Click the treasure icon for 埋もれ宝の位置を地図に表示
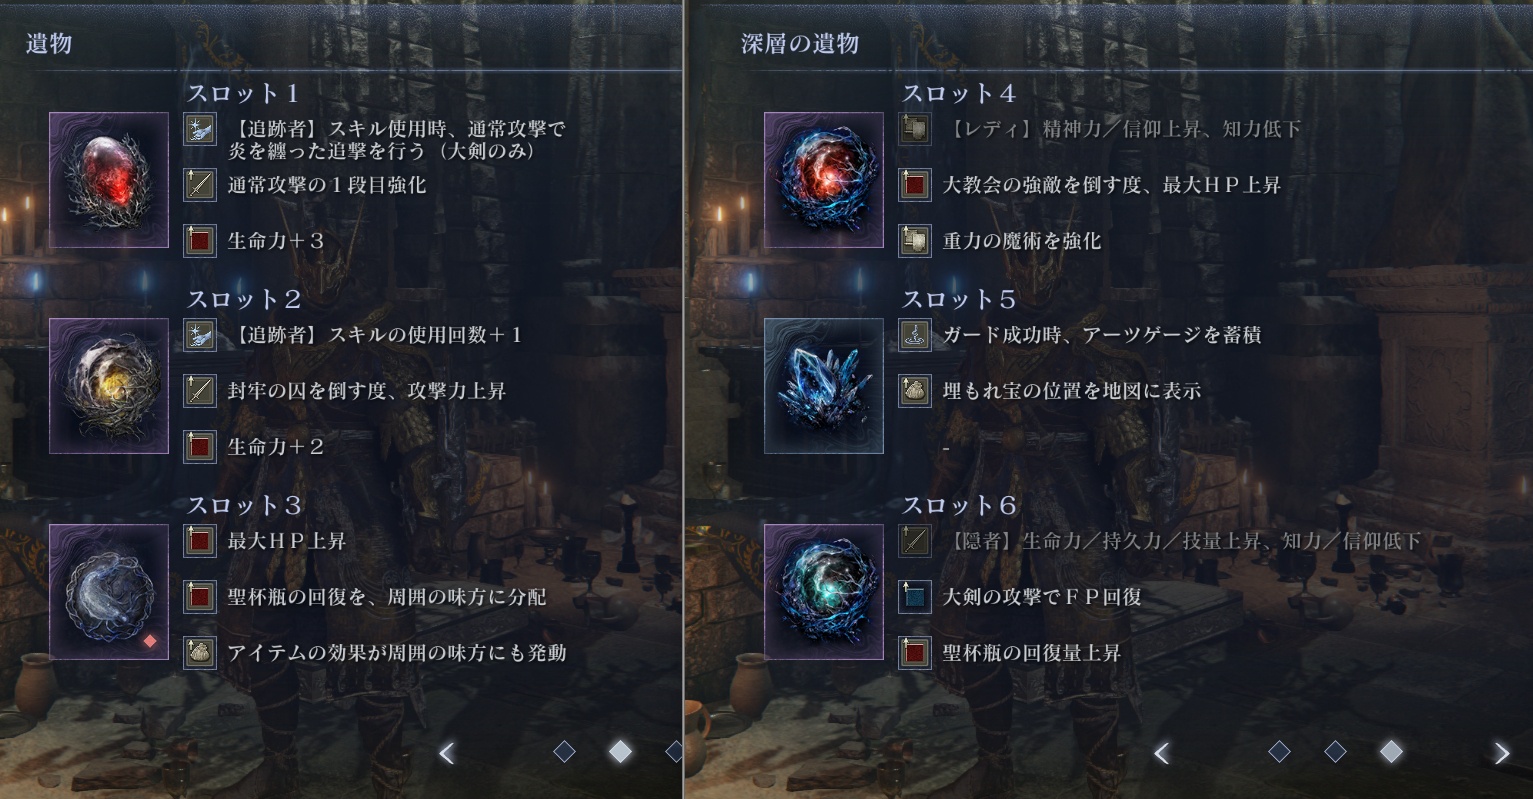The image size is (1533, 799). pos(915,391)
